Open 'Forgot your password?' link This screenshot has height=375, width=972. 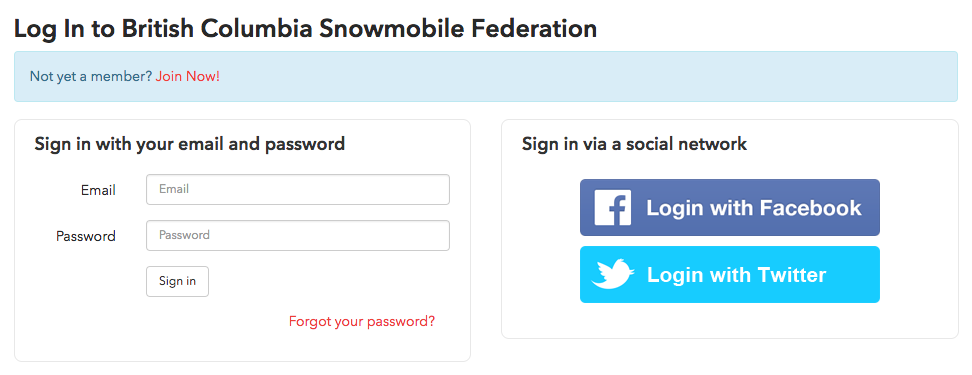pos(362,322)
